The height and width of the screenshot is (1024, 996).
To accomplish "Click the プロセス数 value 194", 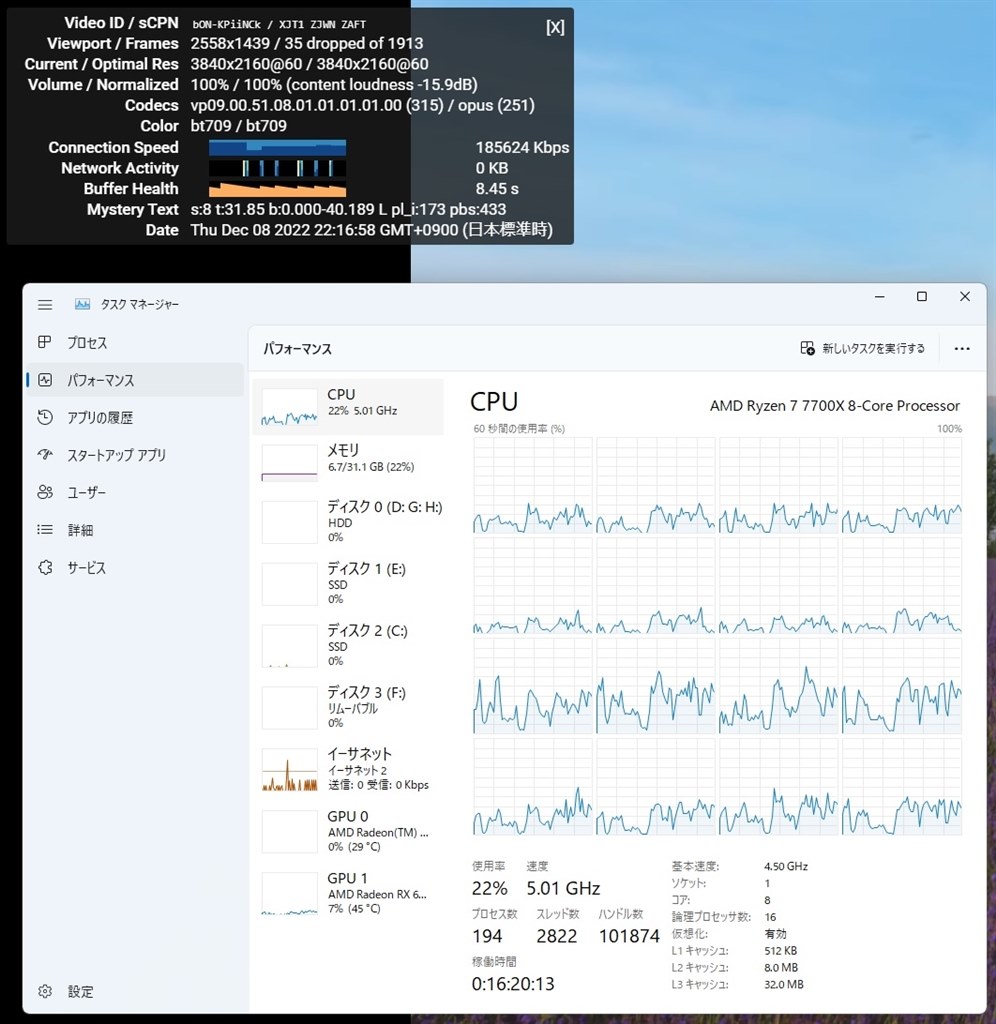I will 487,936.
